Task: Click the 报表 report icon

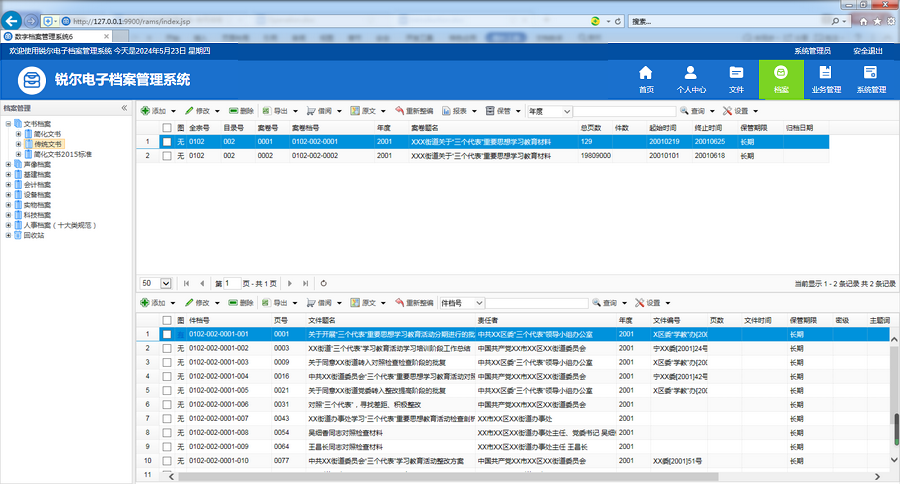Action: (x=446, y=111)
